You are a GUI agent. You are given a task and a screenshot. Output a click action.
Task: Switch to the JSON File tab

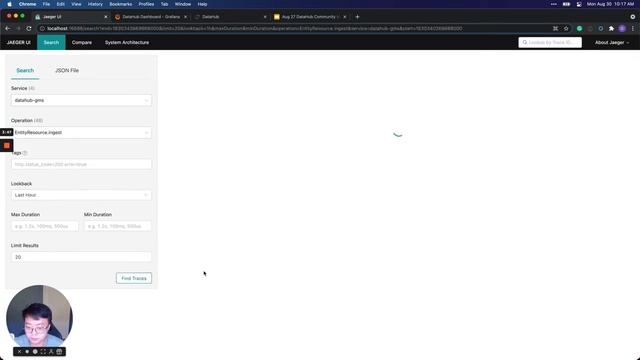coord(67,71)
